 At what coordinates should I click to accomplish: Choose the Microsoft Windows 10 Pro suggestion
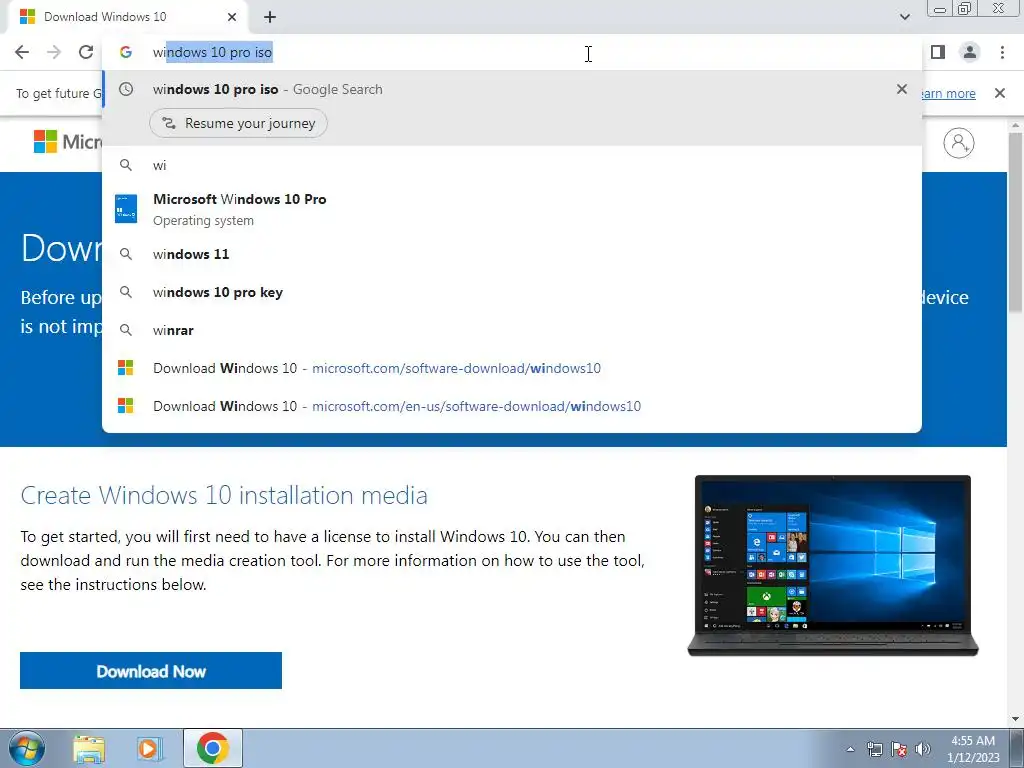tap(512, 209)
